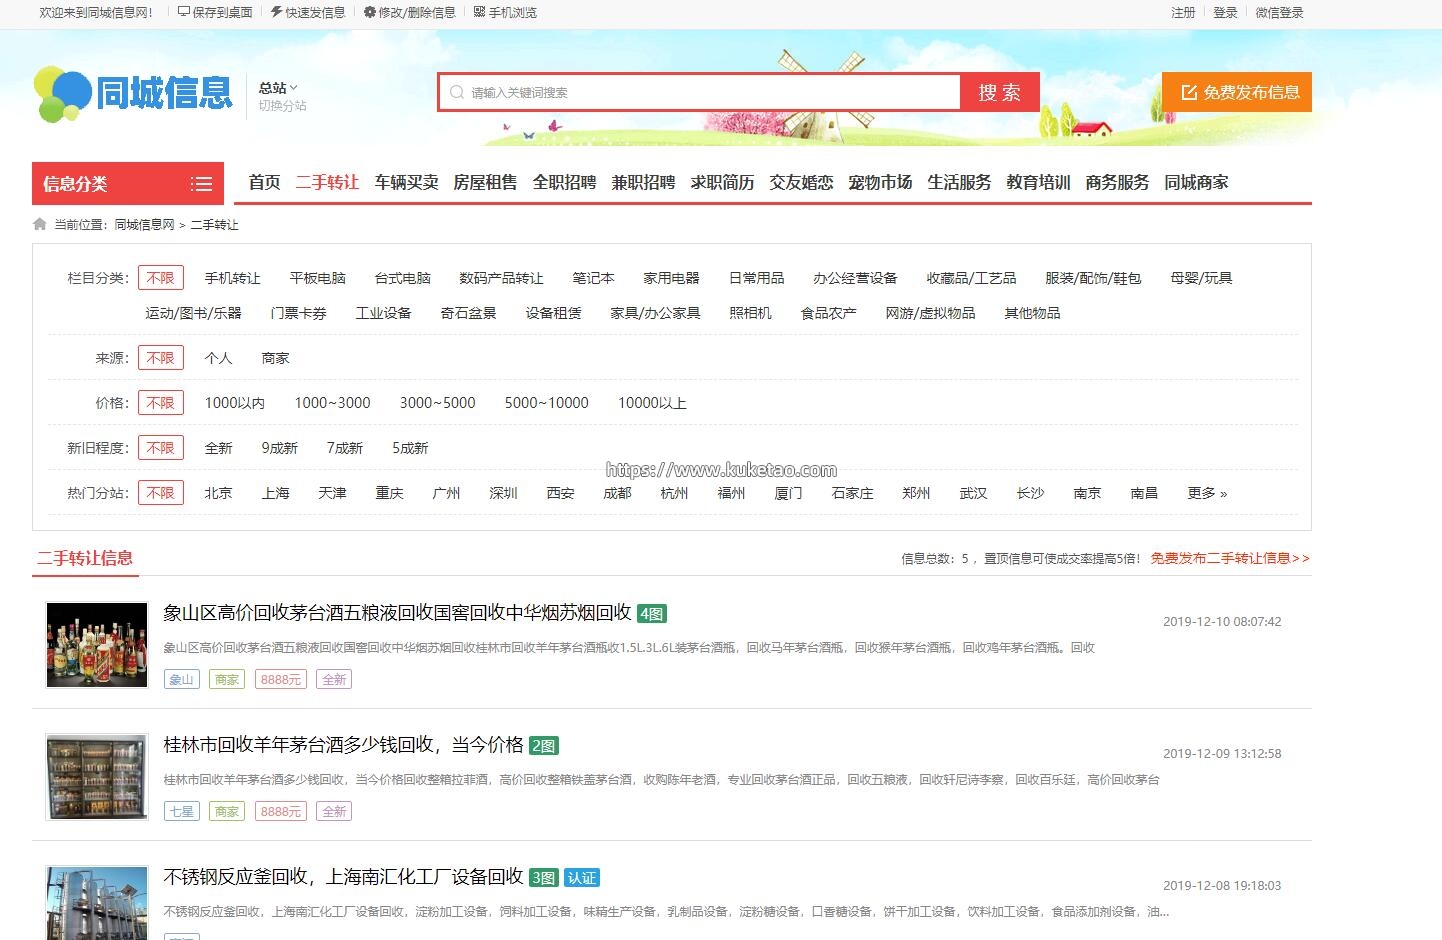
Task: Open the Moutai liquor bottles thumbnail
Action: (x=97, y=644)
